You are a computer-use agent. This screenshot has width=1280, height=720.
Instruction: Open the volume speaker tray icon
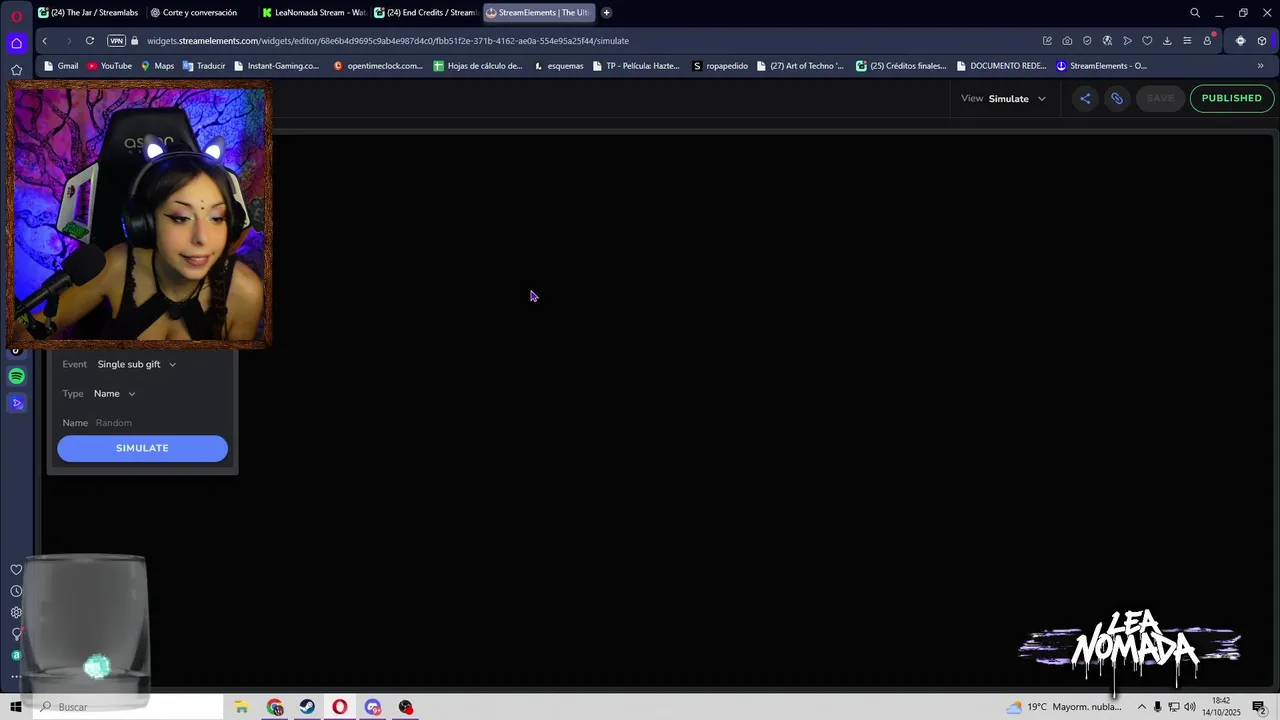point(1190,707)
